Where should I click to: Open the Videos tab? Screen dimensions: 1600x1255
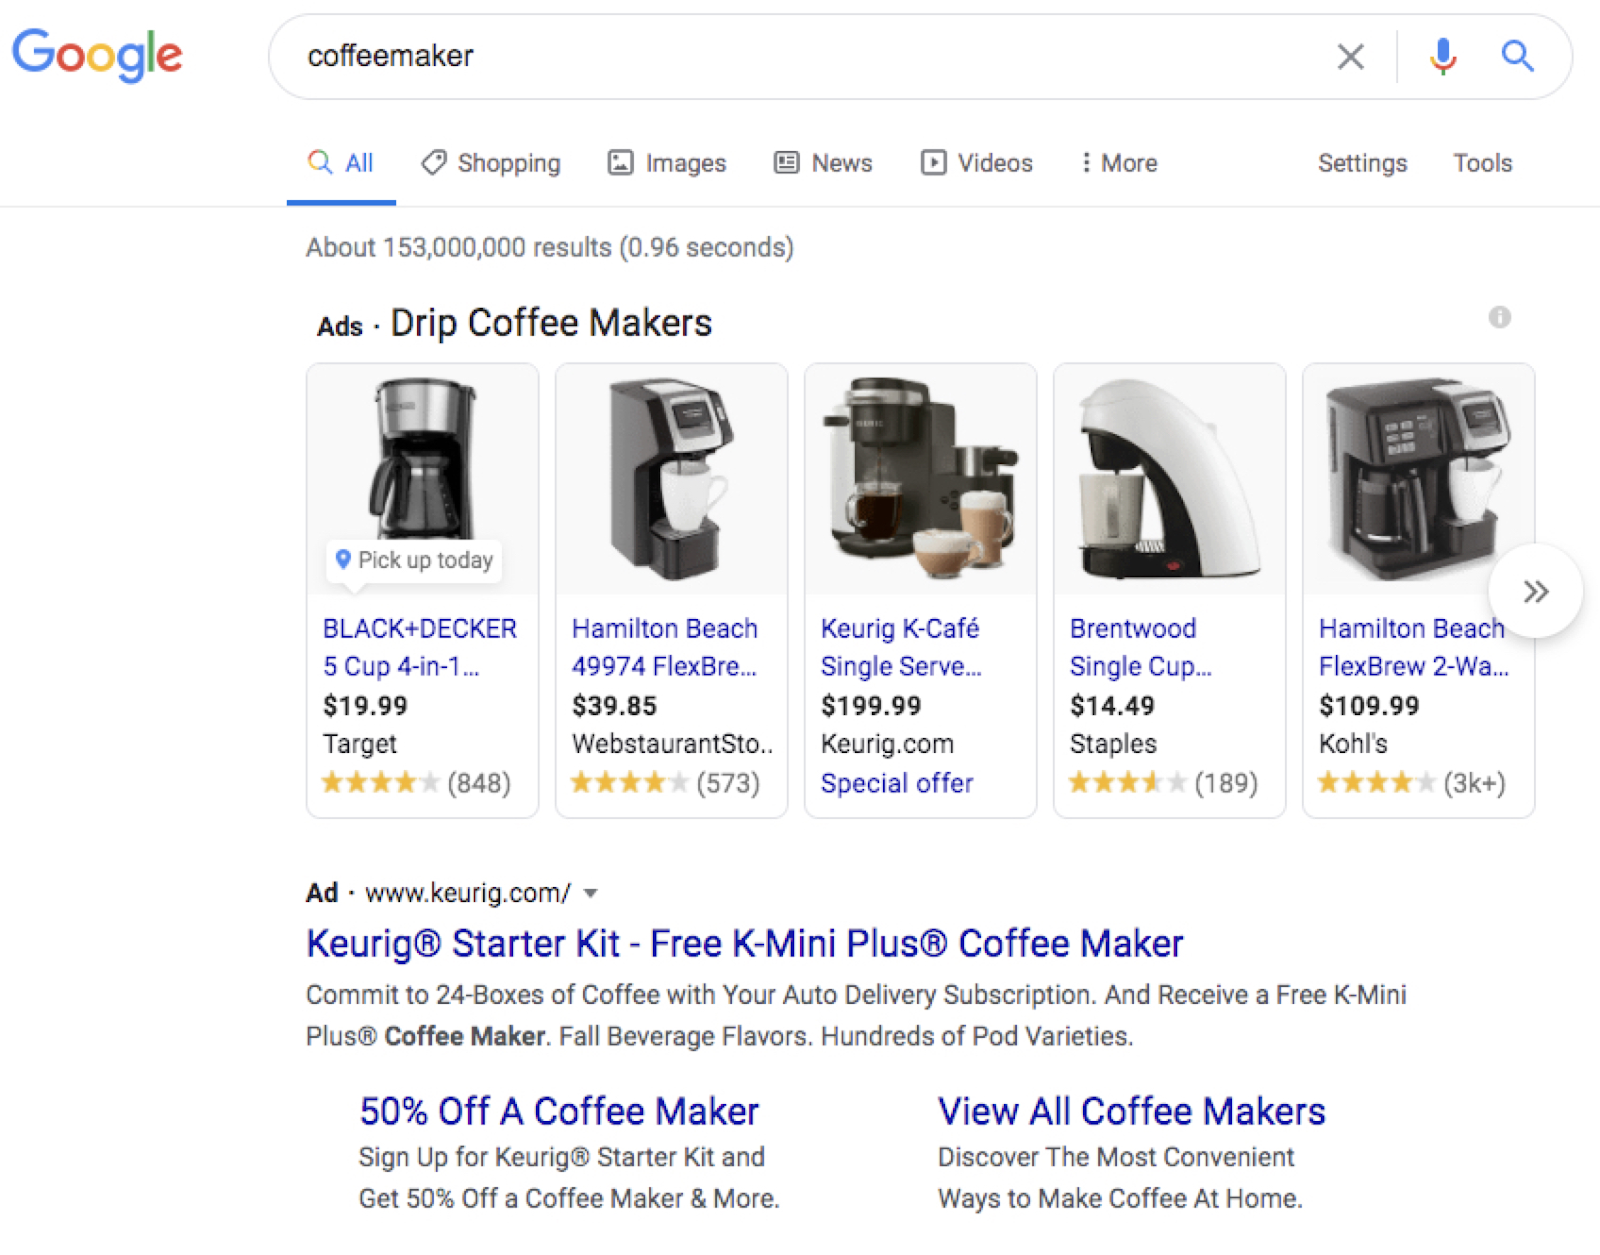(x=976, y=163)
